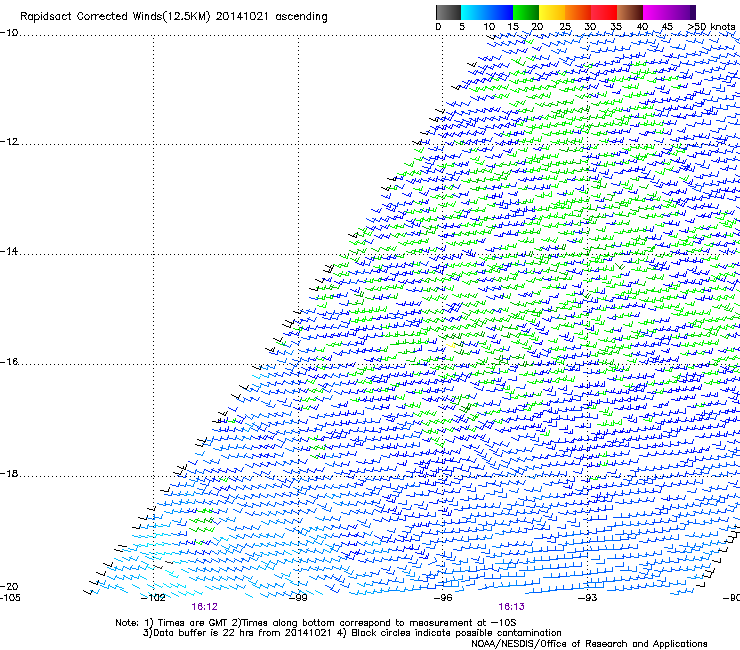This screenshot has width=740, height=650.
Task: Click the brown 35-40 knots color swatch
Action: pyautogui.click(x=630, y=12)
